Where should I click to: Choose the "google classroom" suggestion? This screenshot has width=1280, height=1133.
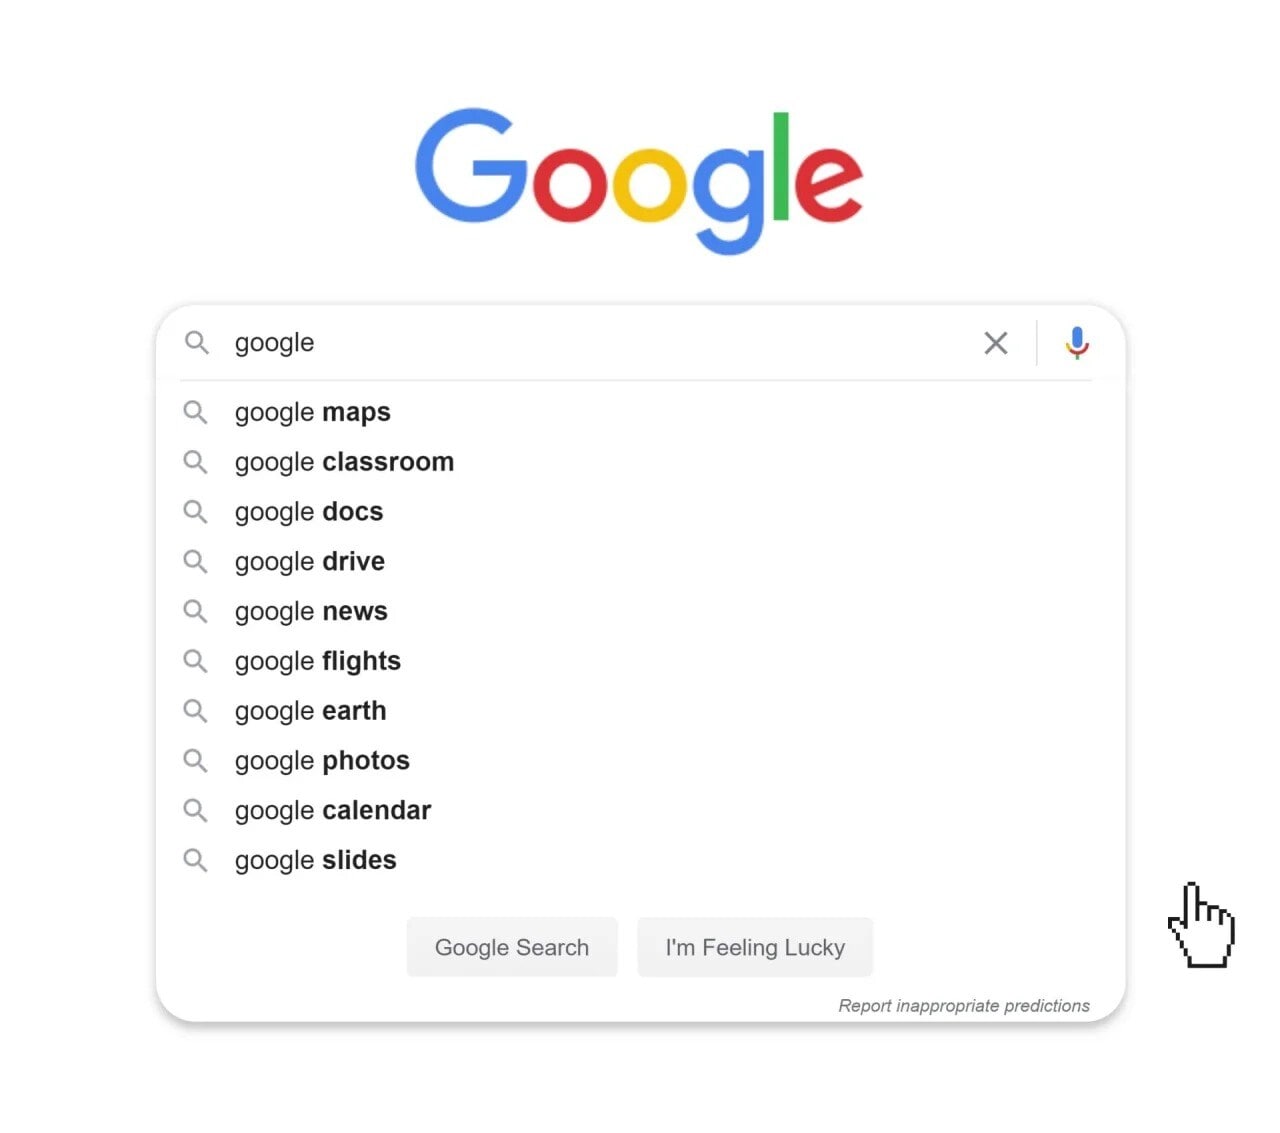click(344, 462)
